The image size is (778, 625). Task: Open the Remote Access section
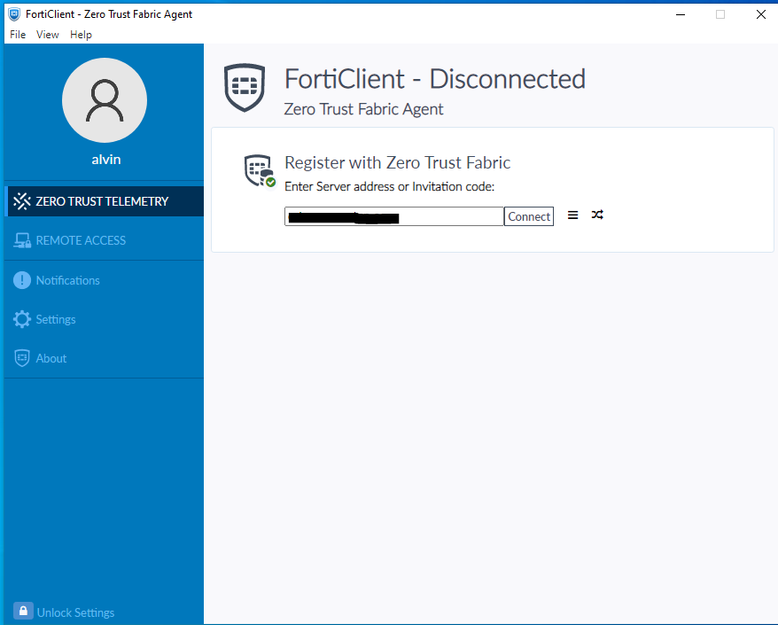coord(104,241)
